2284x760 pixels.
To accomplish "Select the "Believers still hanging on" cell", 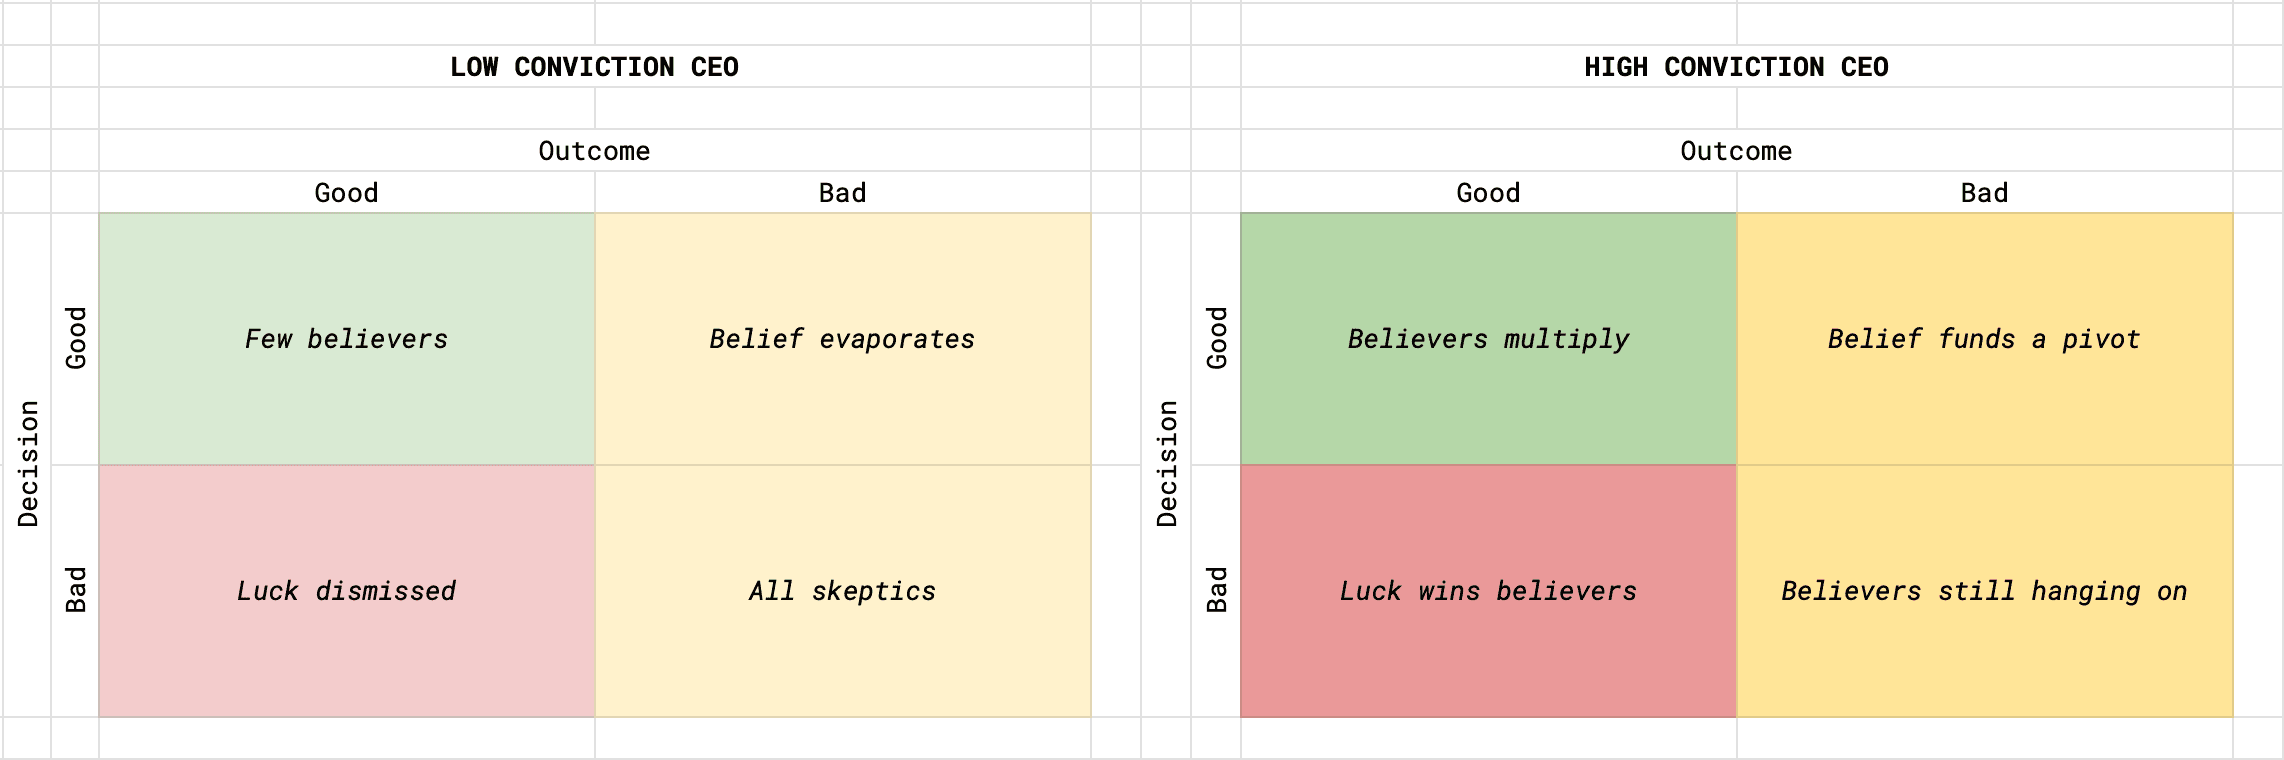I will click(x=1984, y=591).
